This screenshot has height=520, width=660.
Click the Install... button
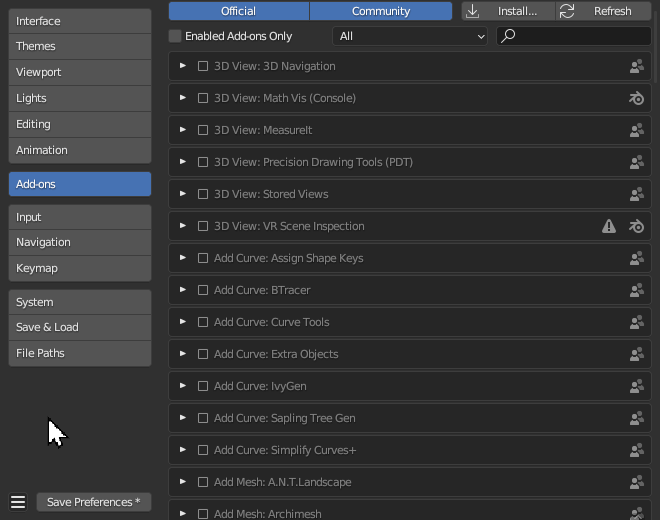pos(508,11)
